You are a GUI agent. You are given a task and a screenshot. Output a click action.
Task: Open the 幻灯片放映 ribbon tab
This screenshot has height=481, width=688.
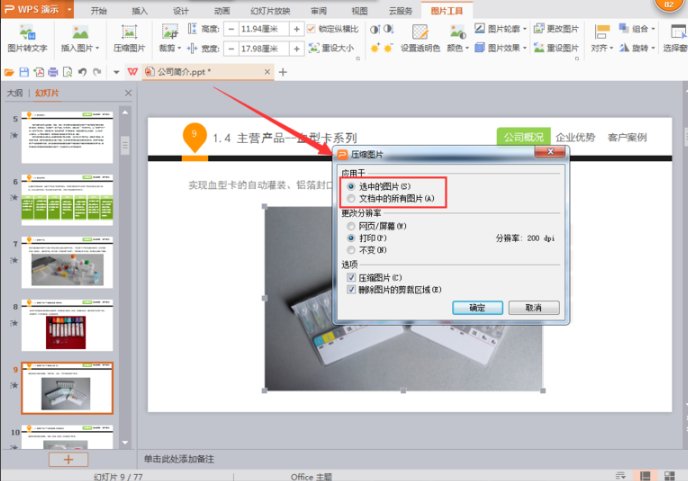270,11
